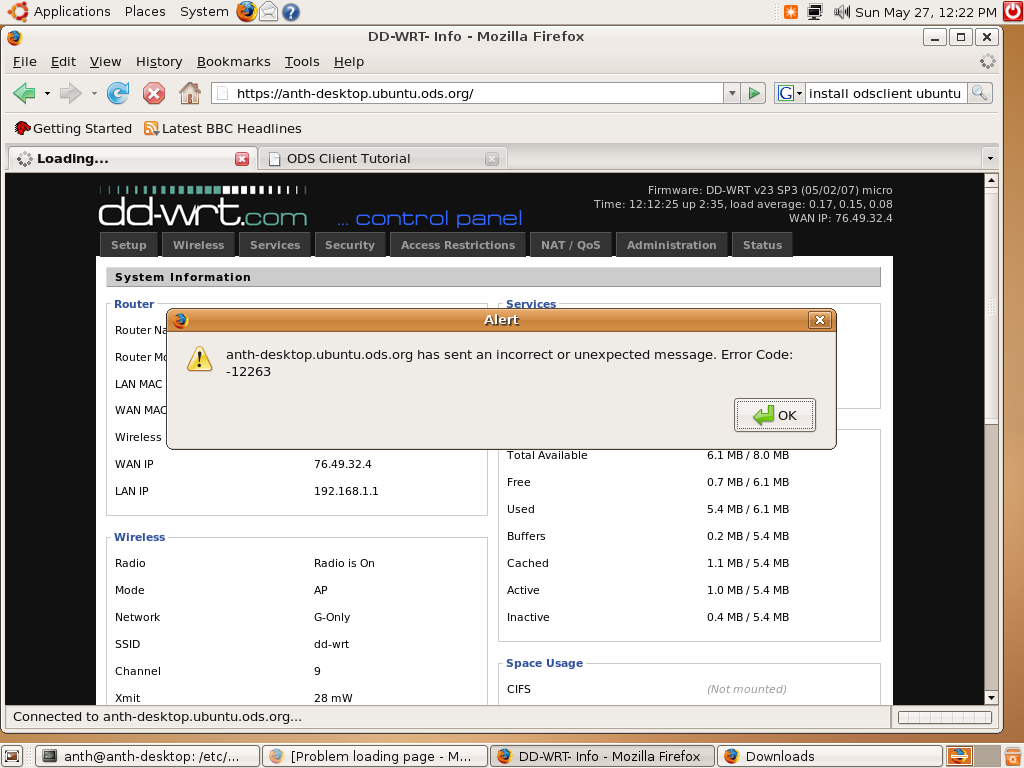
Task: Click OK in the Alert dialog
Action: click(775, 415)
